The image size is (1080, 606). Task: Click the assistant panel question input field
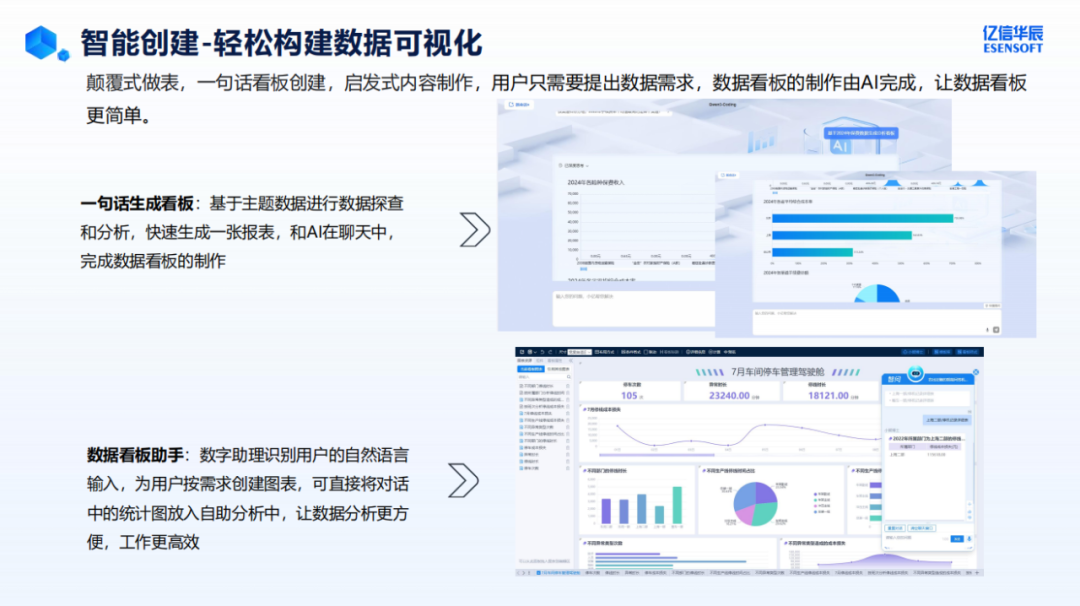click(x=916, y=539)
